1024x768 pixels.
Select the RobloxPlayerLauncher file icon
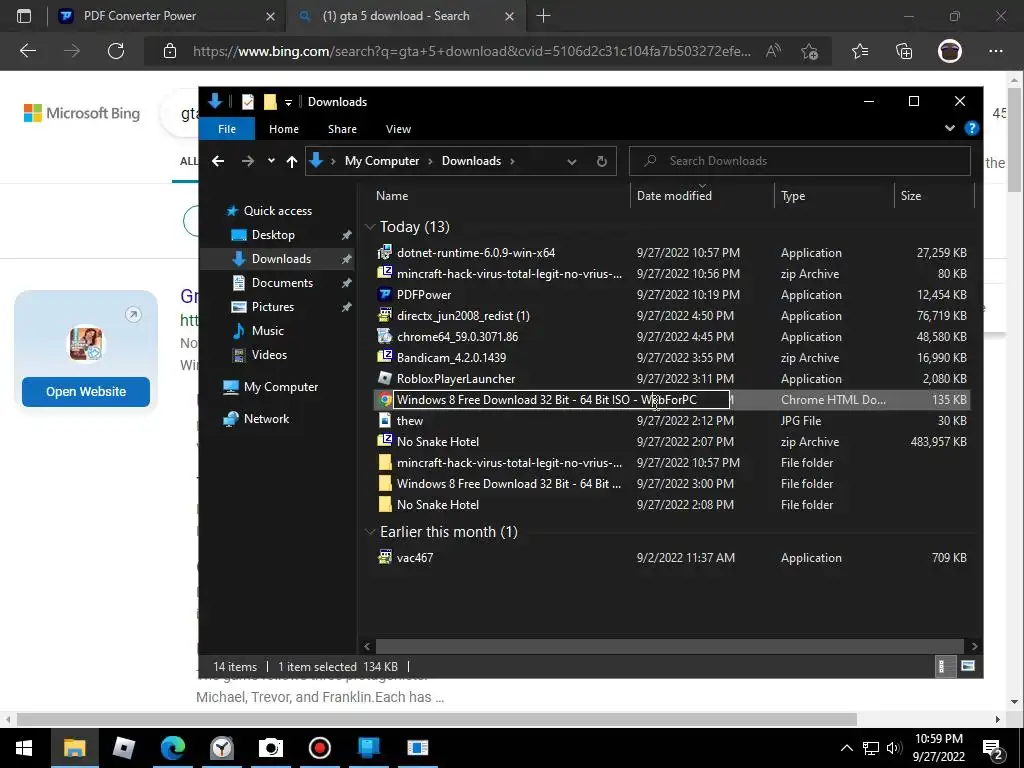(x=385, y=378)
